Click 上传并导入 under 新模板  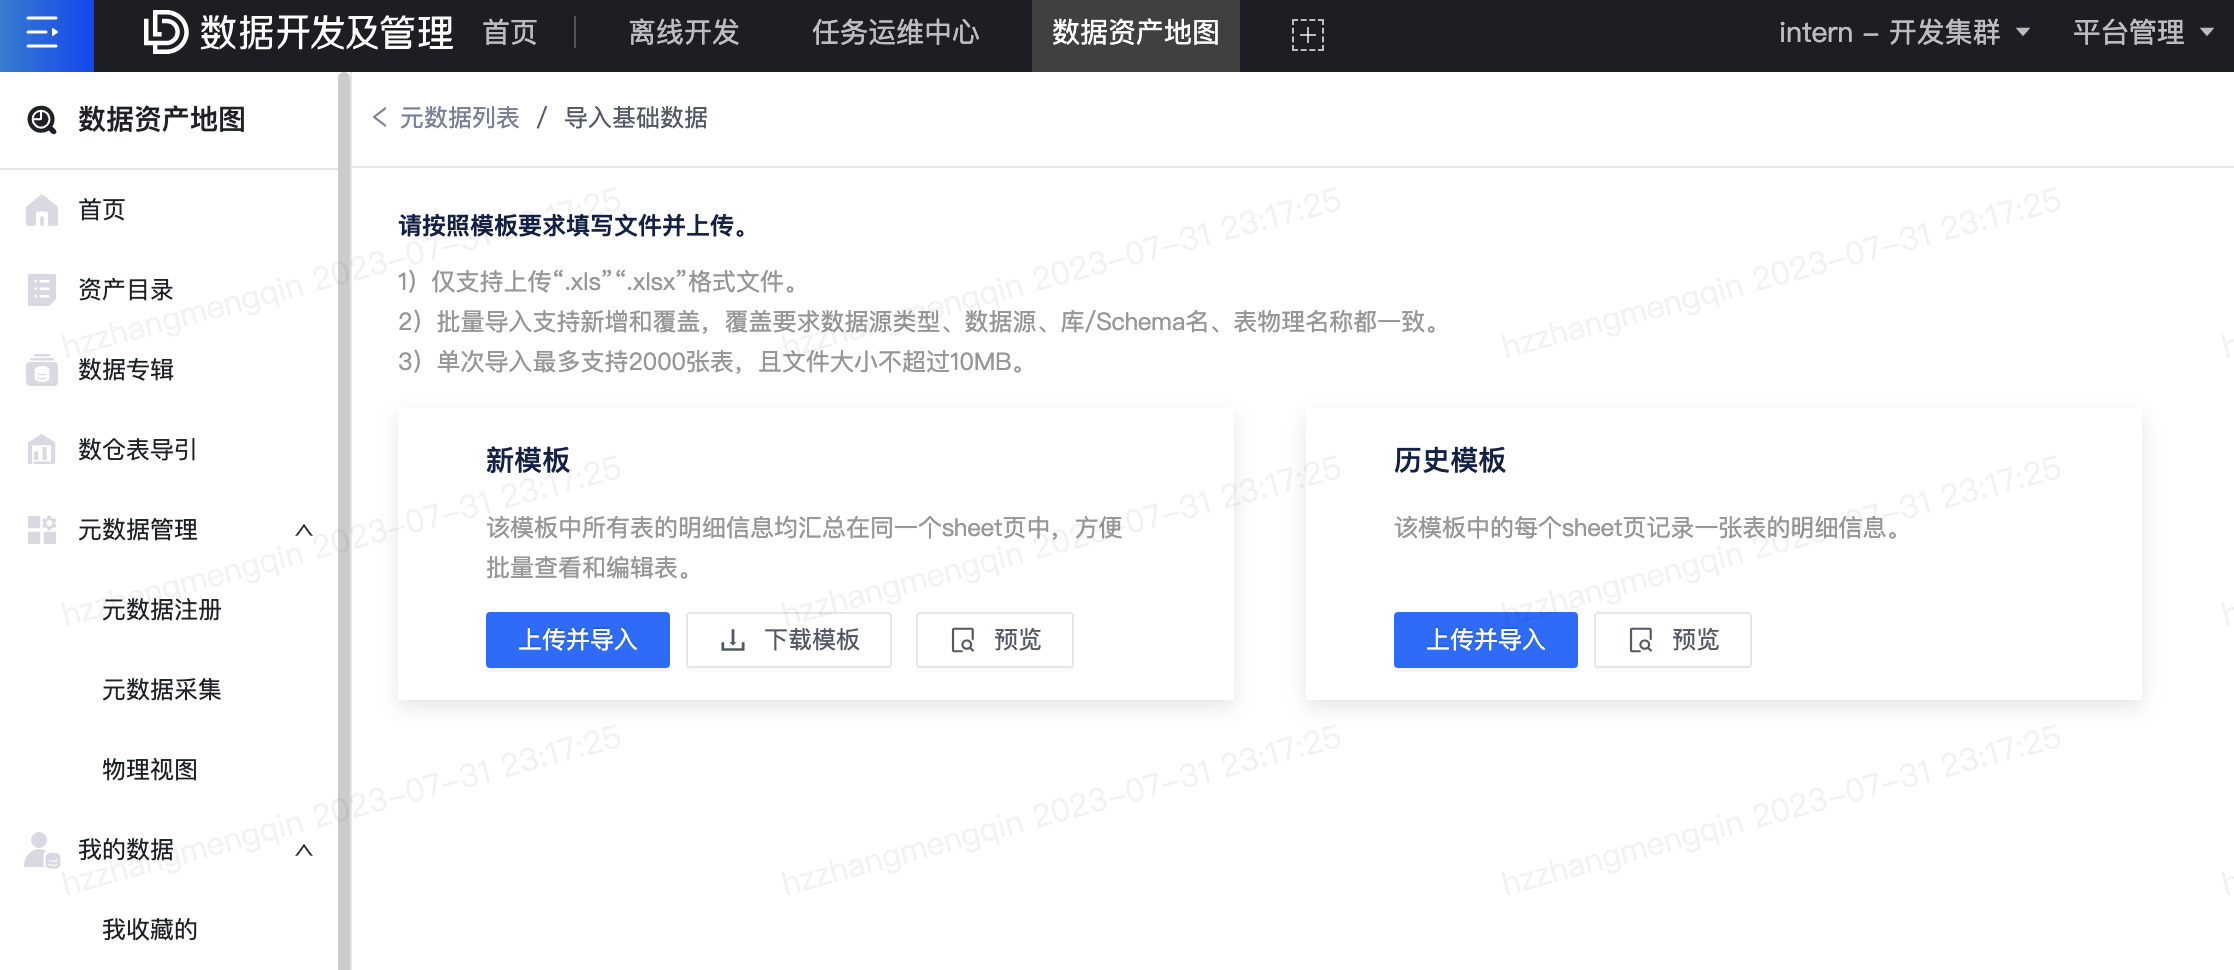click(x=577, y=640)
